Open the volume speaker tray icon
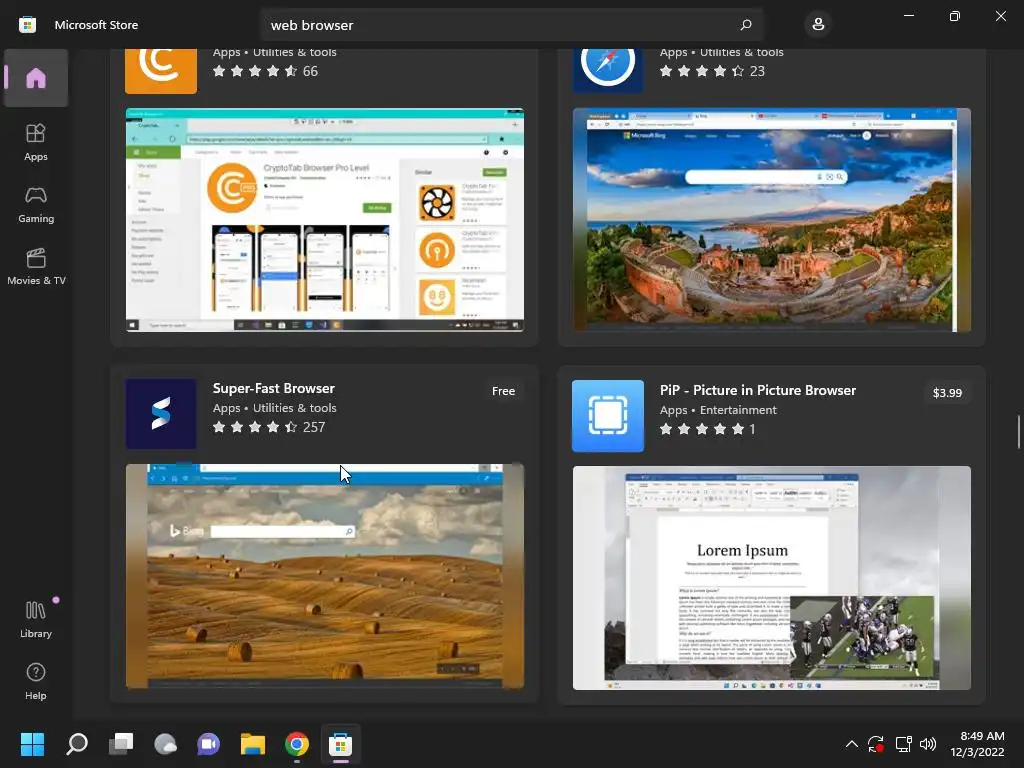 [x=927, y=744]
